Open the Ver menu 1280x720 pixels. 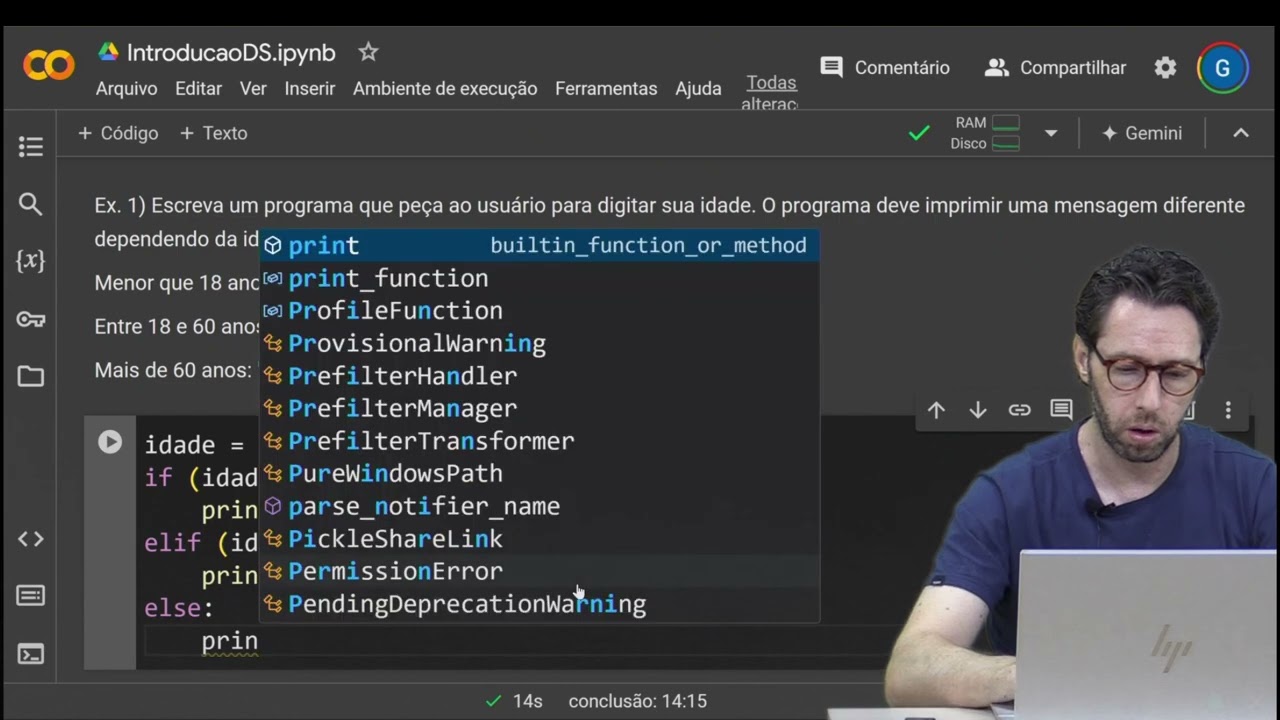[x=253, y=89]
